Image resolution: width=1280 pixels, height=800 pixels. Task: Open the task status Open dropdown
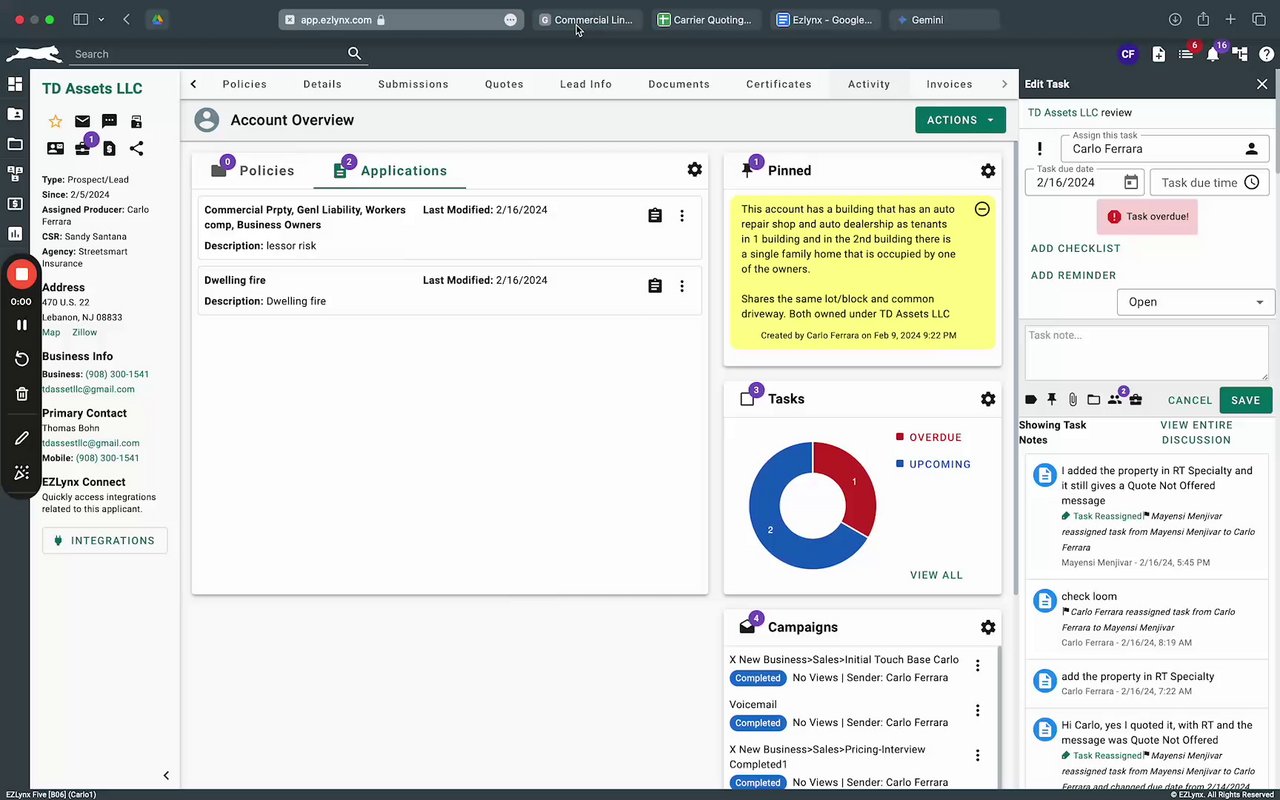pos(1196,302)
